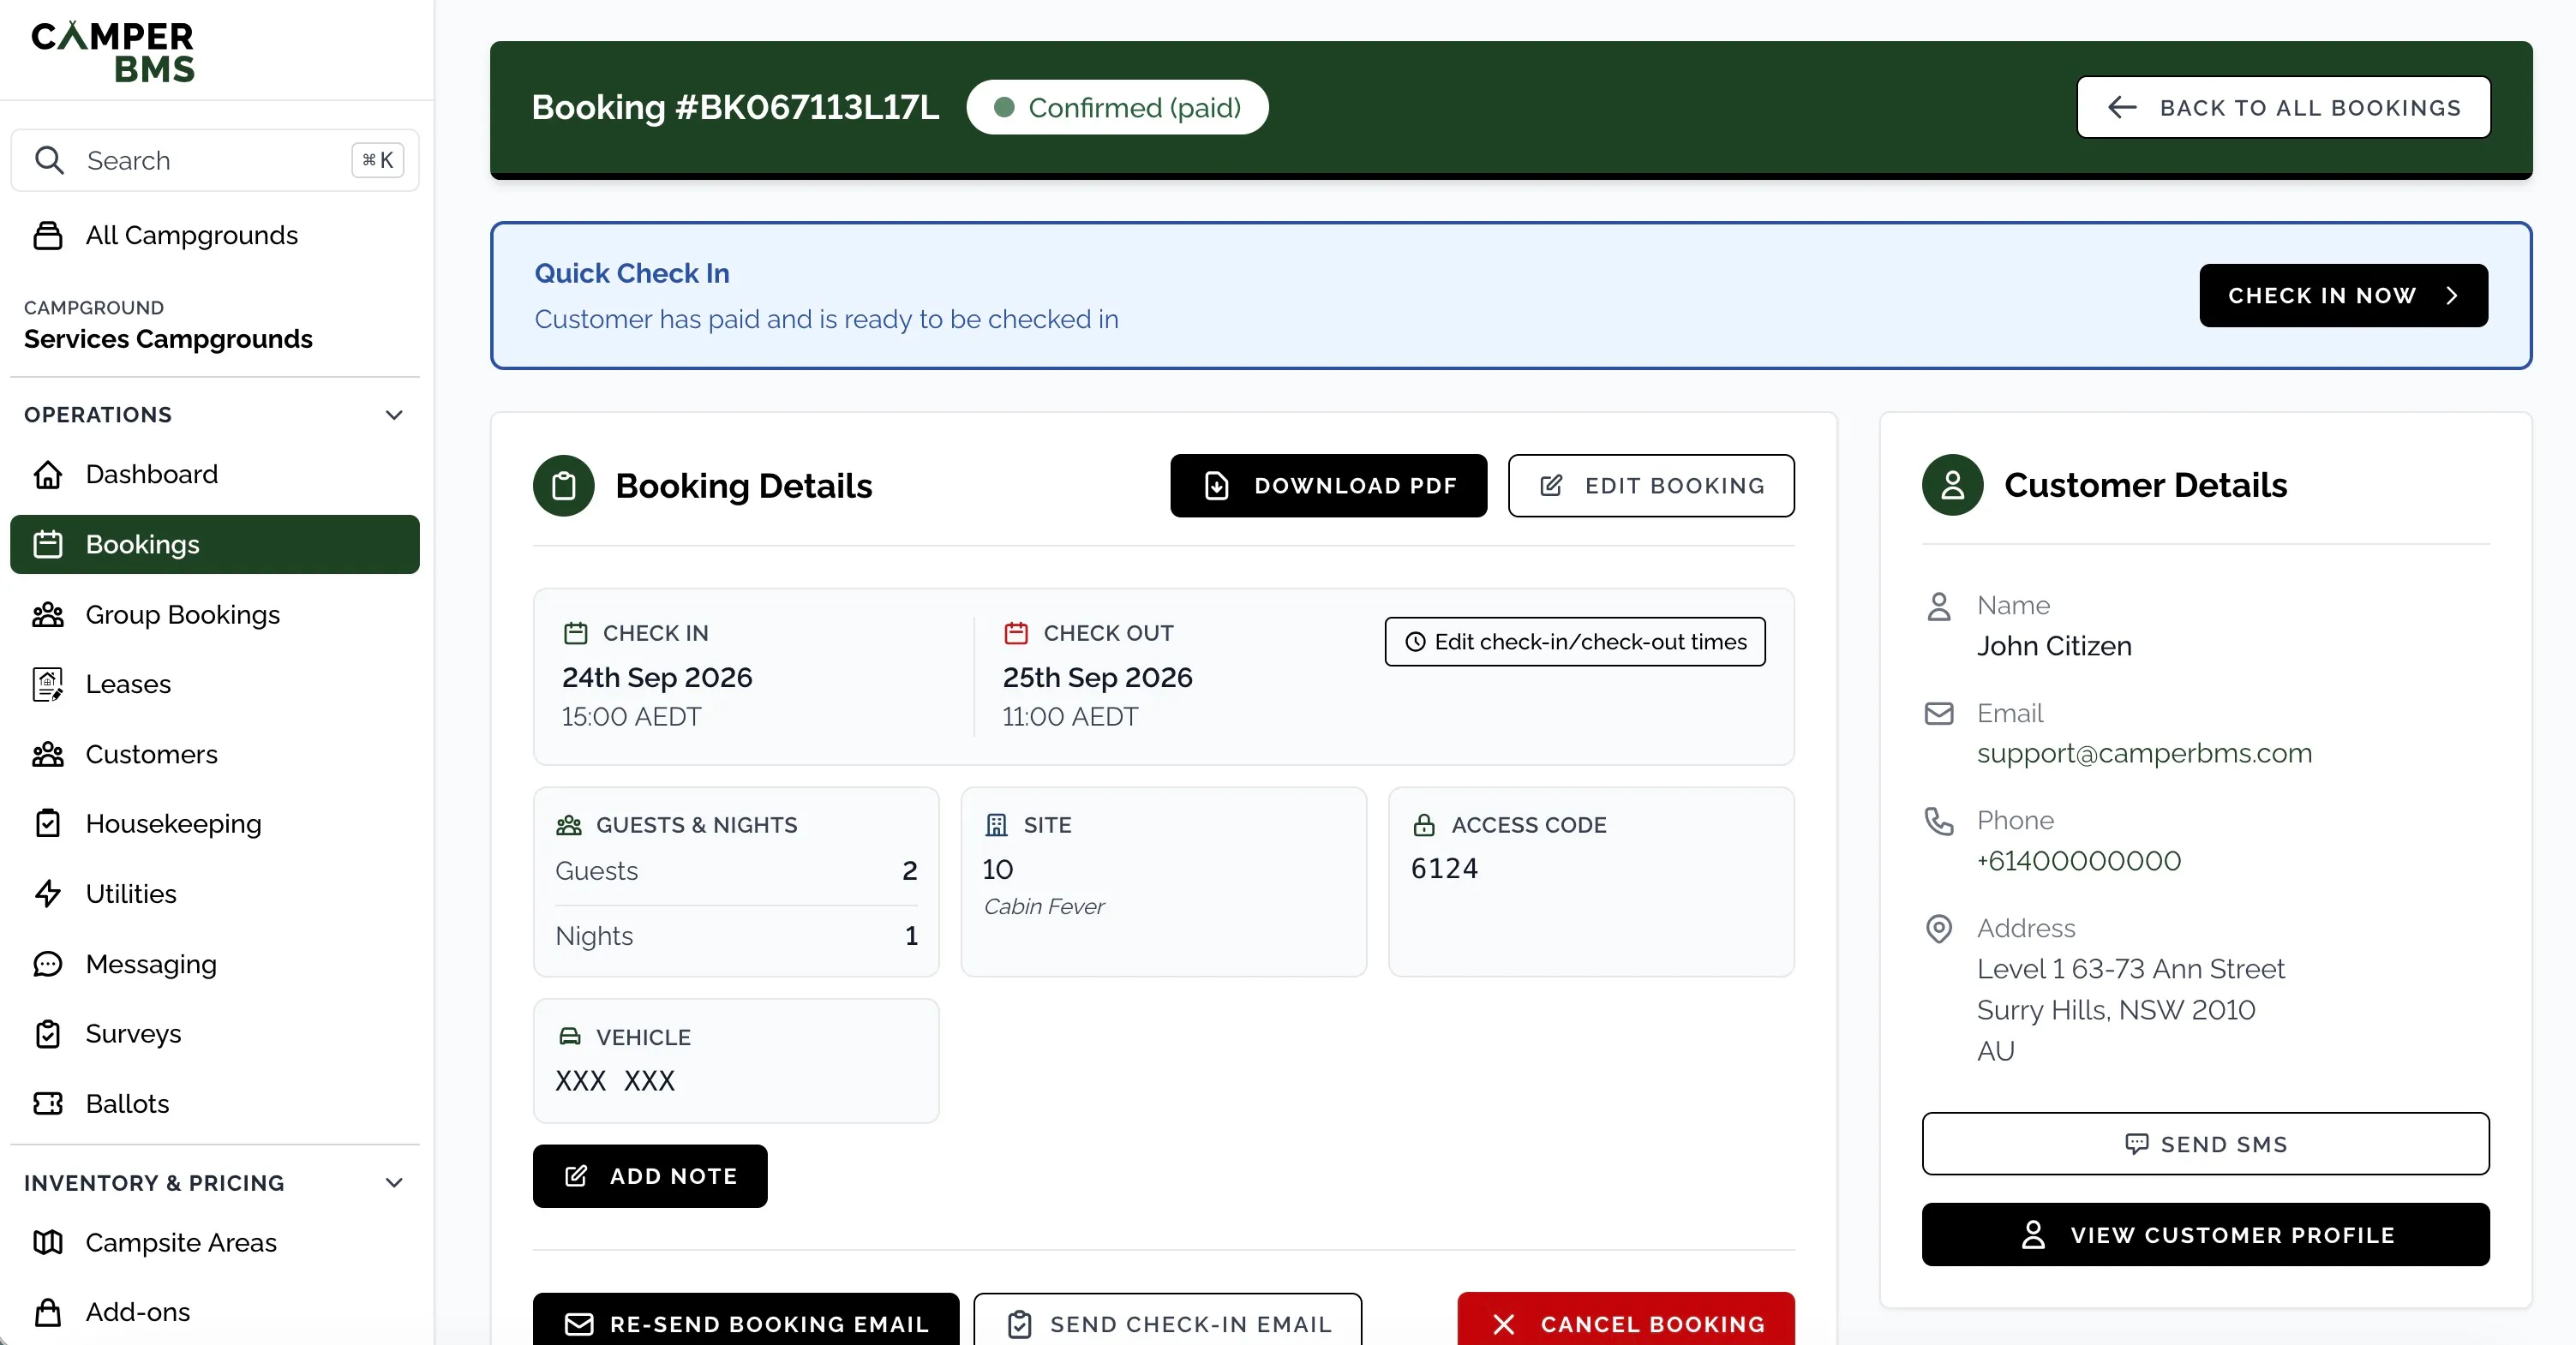Image resolution: width=2576 pixels, height=1345 pixels.
Task: Click the email support@camperbms.com
Action: (2144, 753)
